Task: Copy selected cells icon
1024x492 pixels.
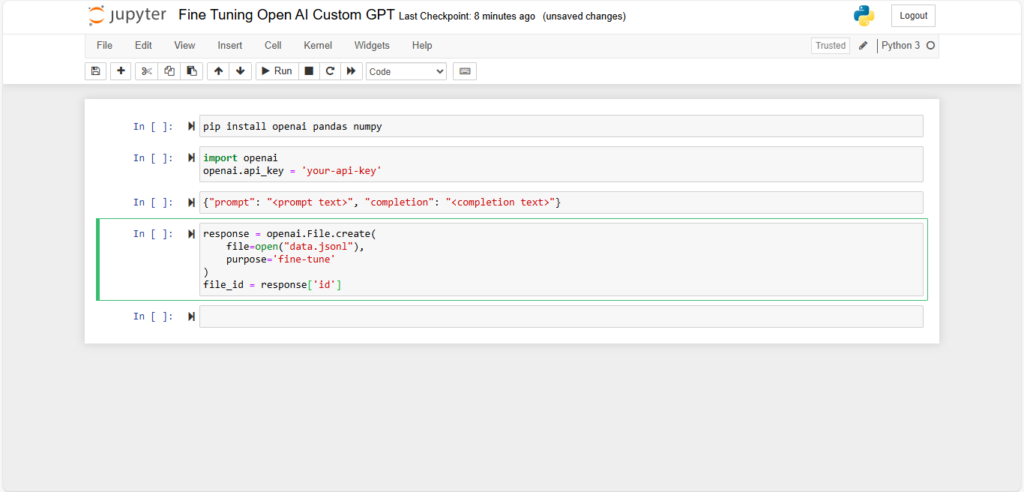Action: coord(169,71)
